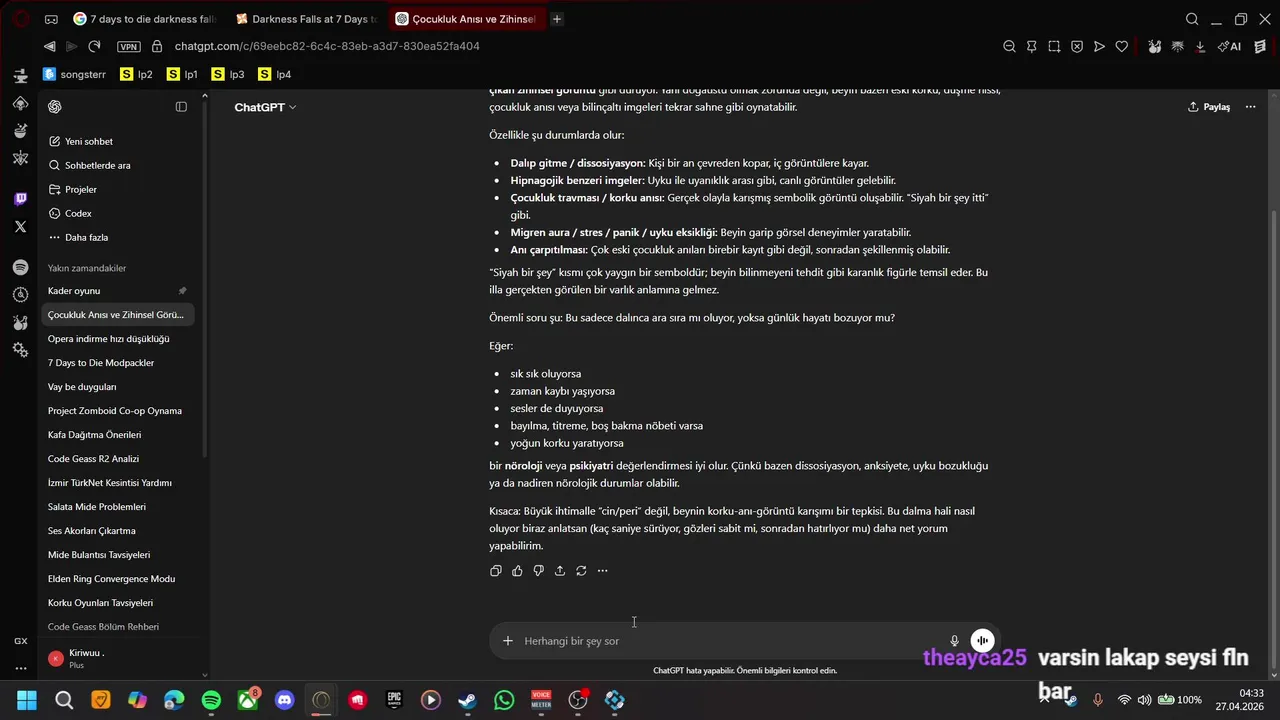Regenerate the ChatGPT response
1280x720 pixels.
point(581,571)
